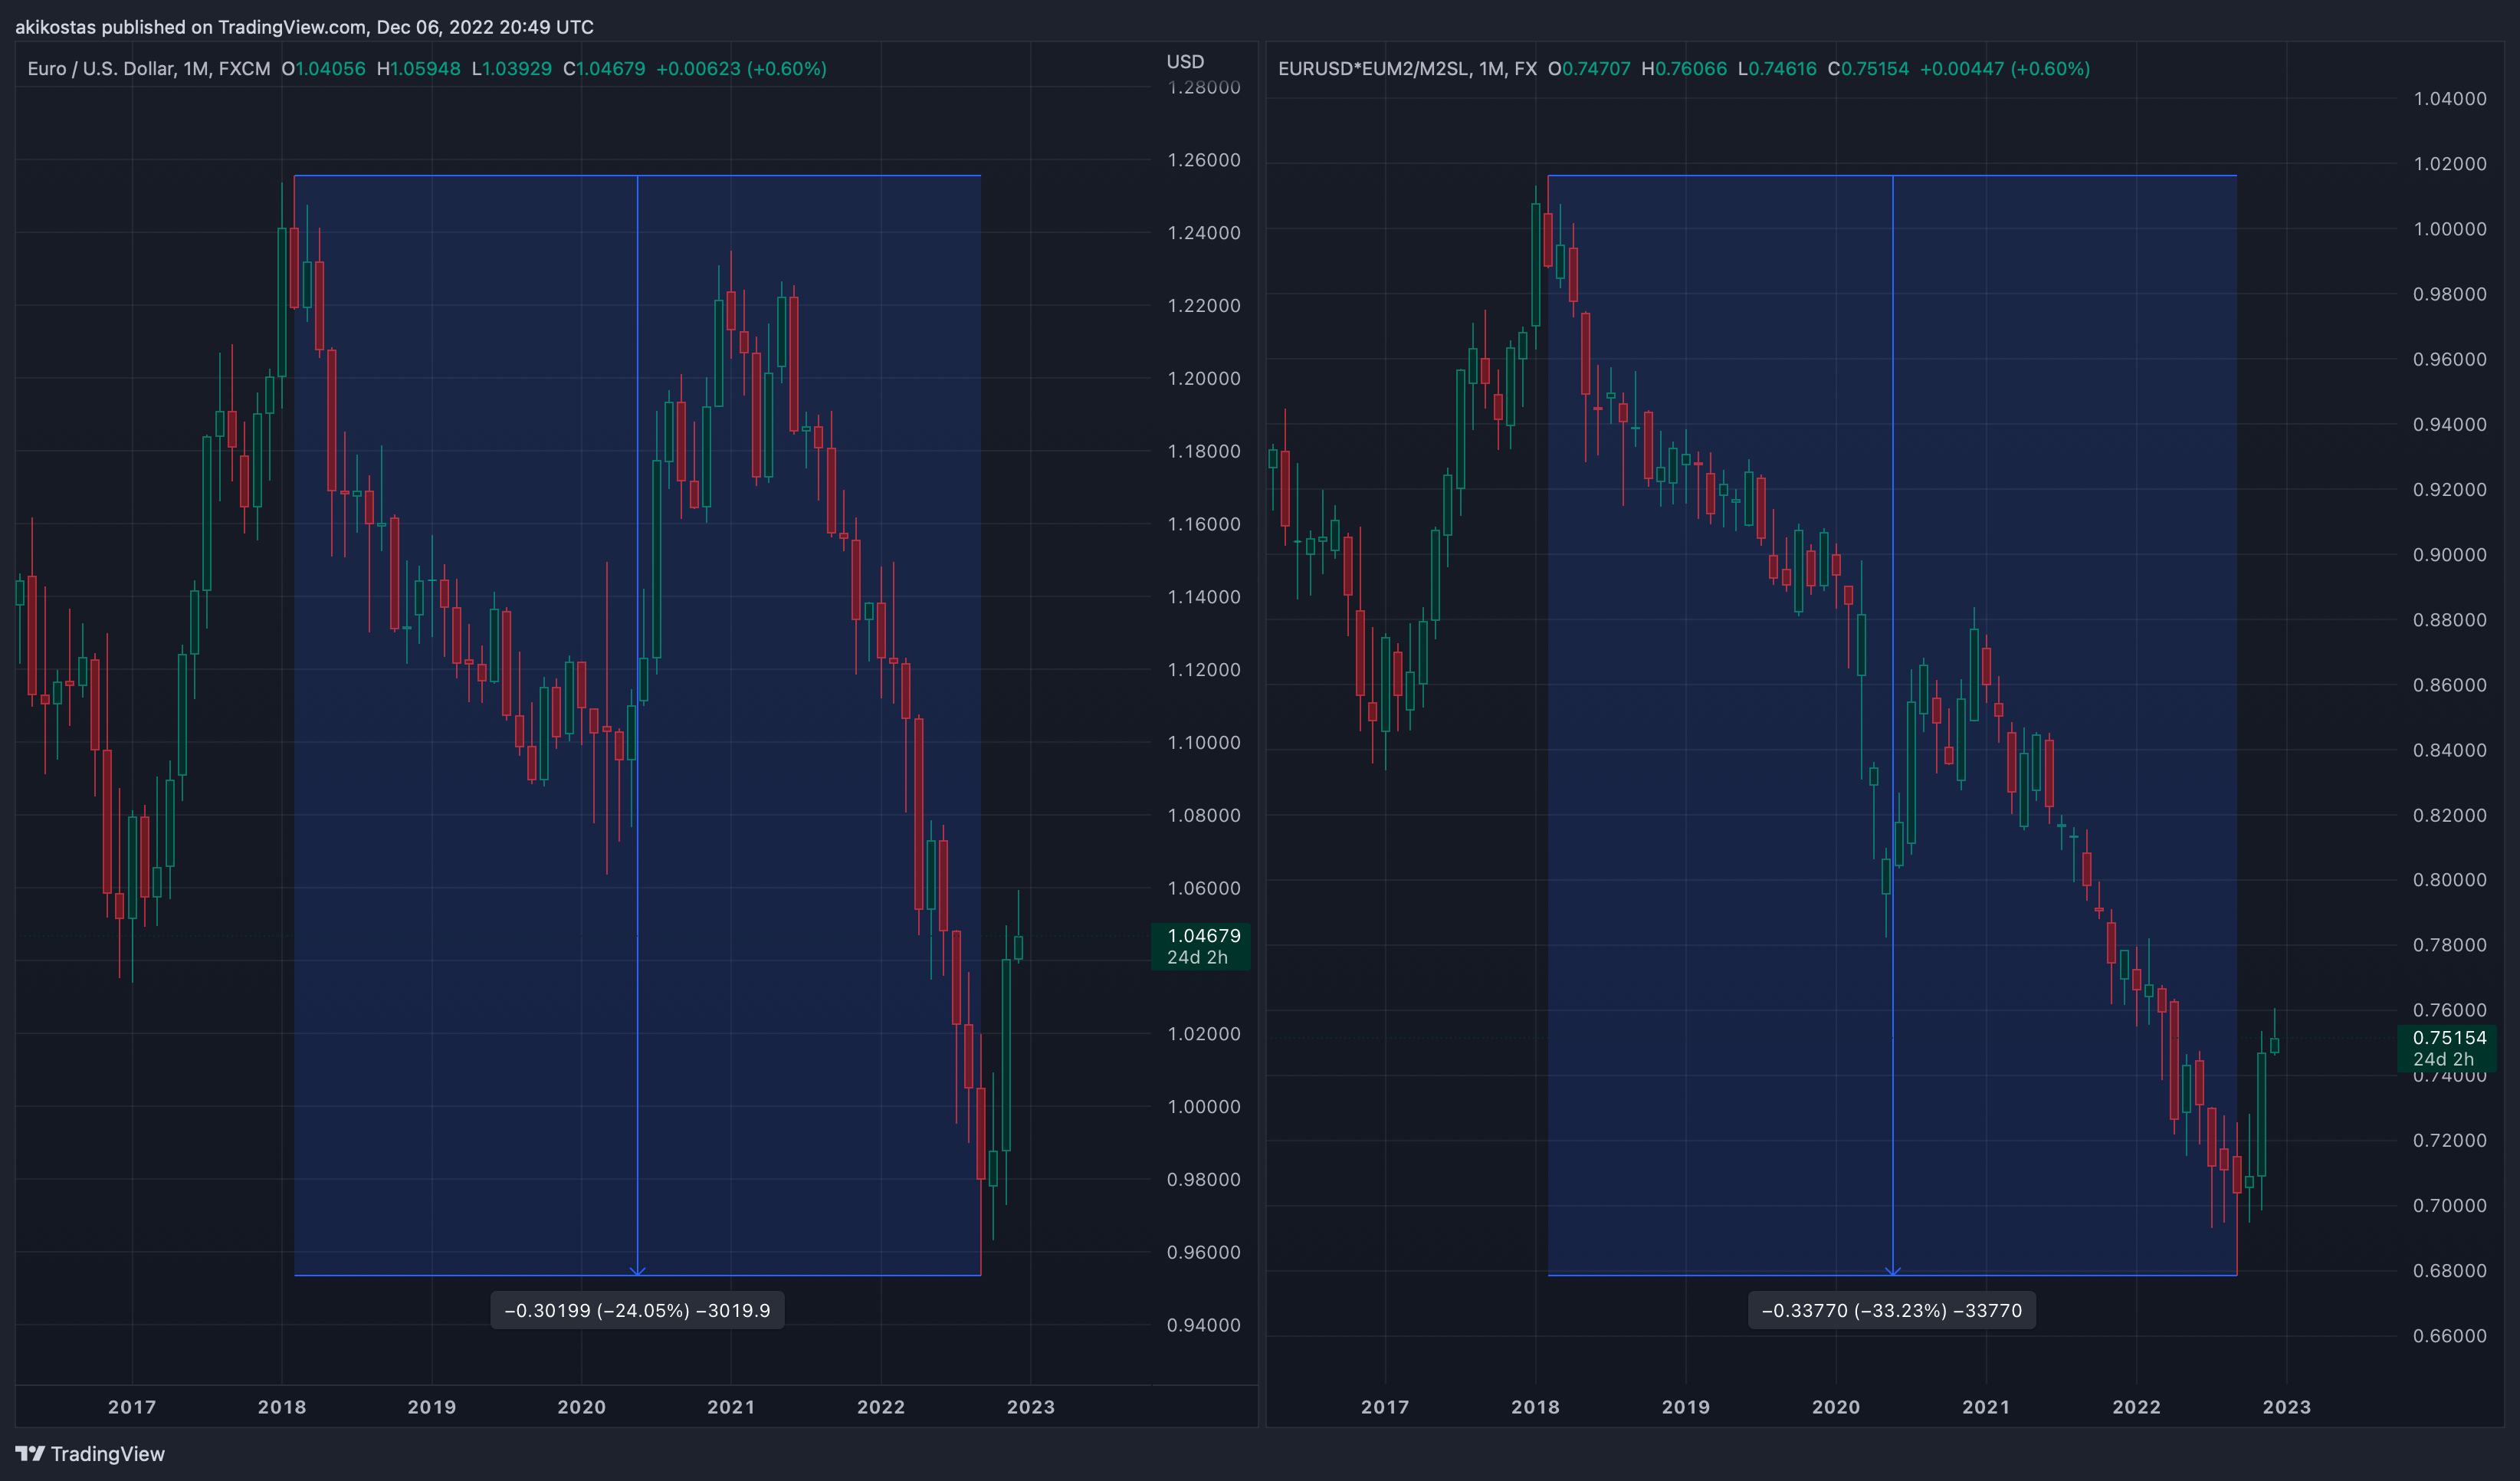Click the right measurement label '−0.33770 (−33.23%) −33770'
The image size is (2520, 1481).
1891,1310
